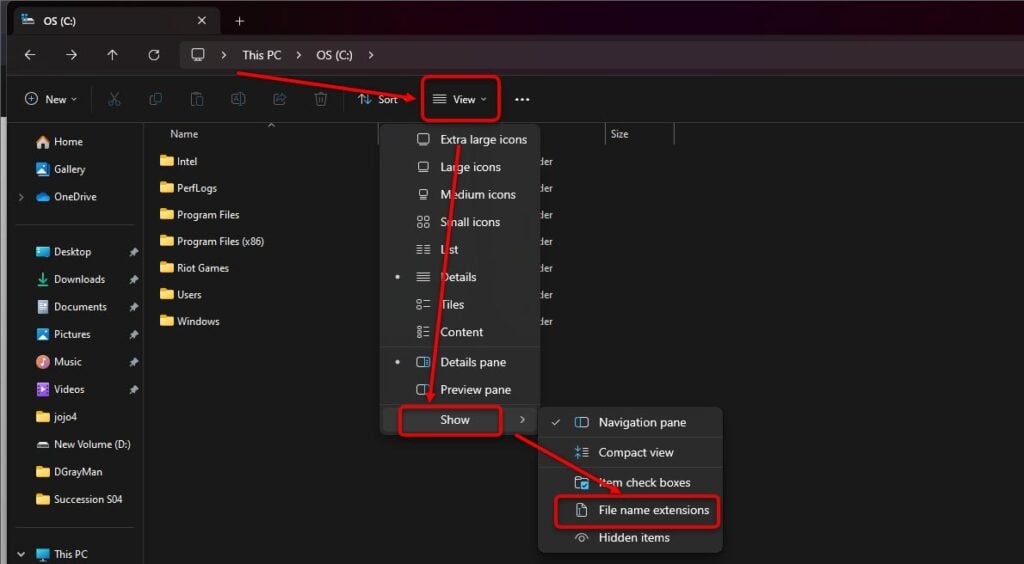This screenshot has width=1024, height=564.
Task: Go up one level with Up arrow
Action: tap(112, 55)
